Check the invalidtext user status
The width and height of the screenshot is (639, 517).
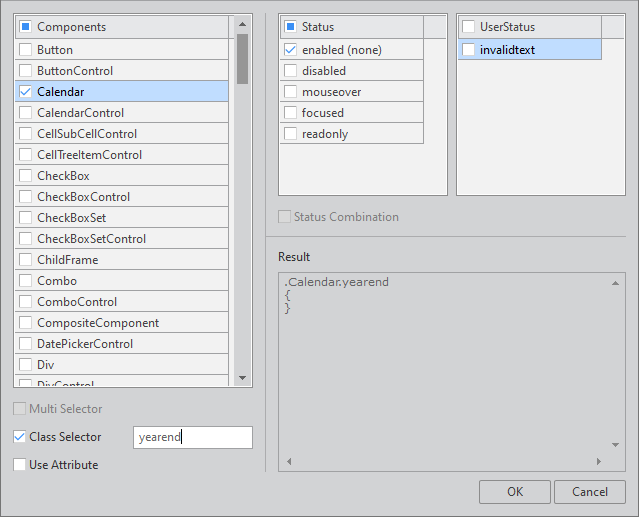468,49
